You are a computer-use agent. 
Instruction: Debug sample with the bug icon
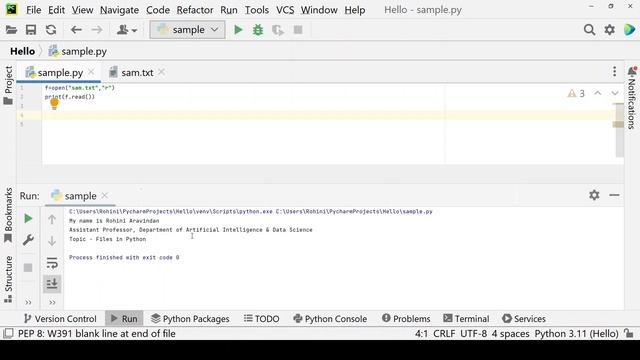click(x=258, y=30)
